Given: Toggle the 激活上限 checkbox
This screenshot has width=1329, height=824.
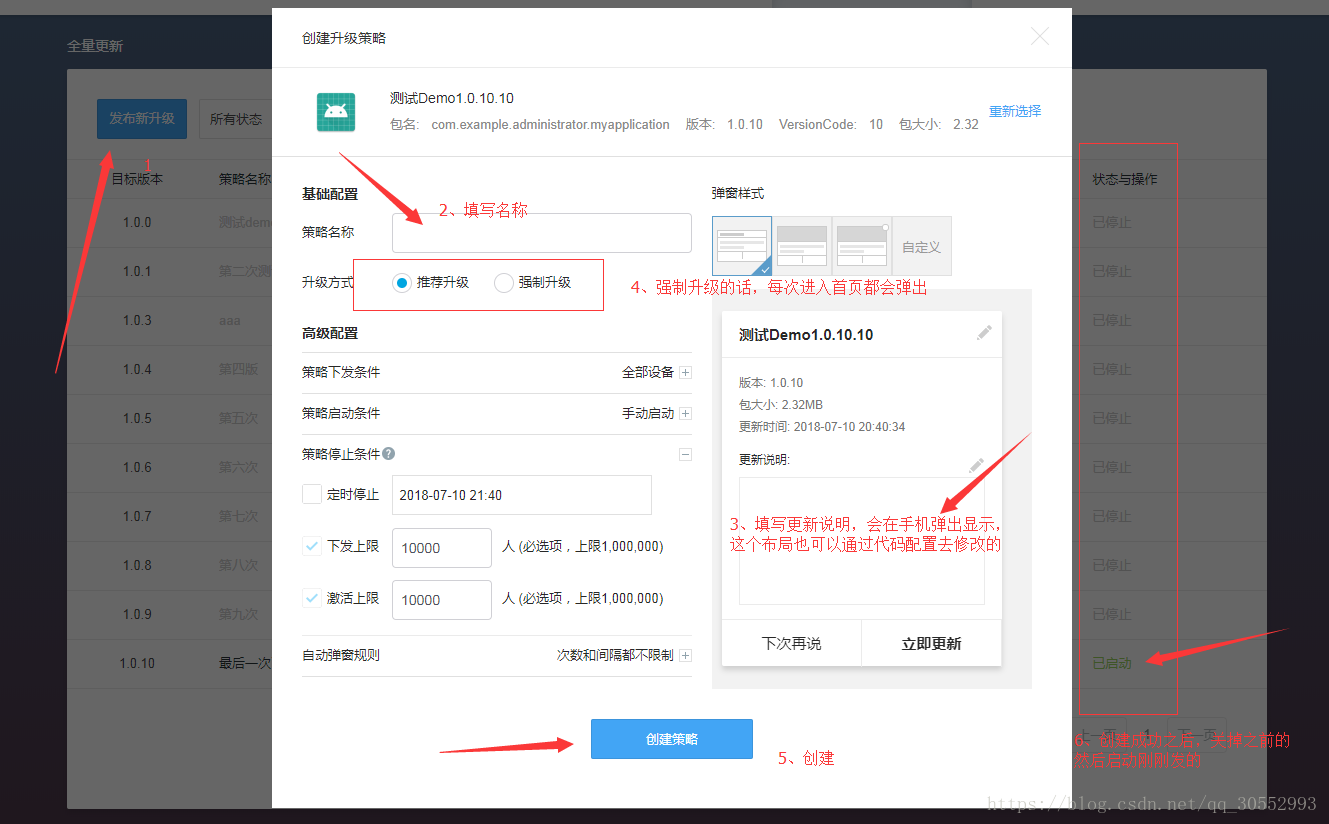Looking at the screenshot, I should (312, 598).
